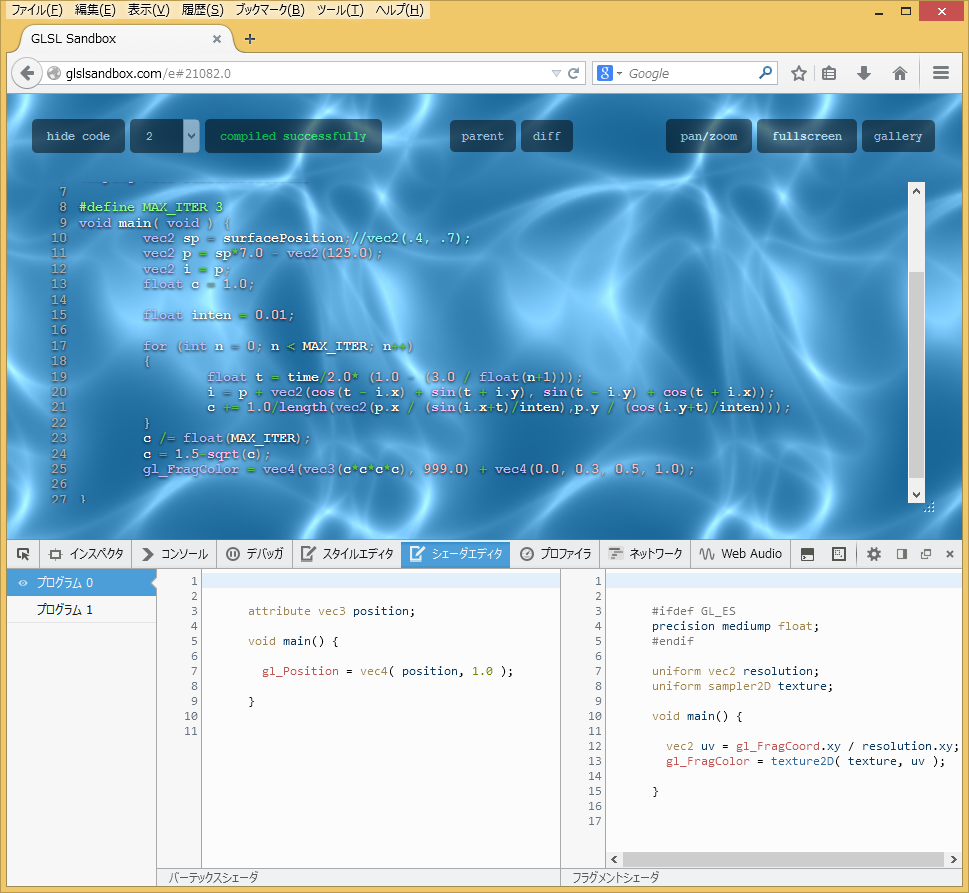Bookmark this page with the star icon
This screenshot has height=893, width=969.
pyautogui.click(x=799, y=73)
